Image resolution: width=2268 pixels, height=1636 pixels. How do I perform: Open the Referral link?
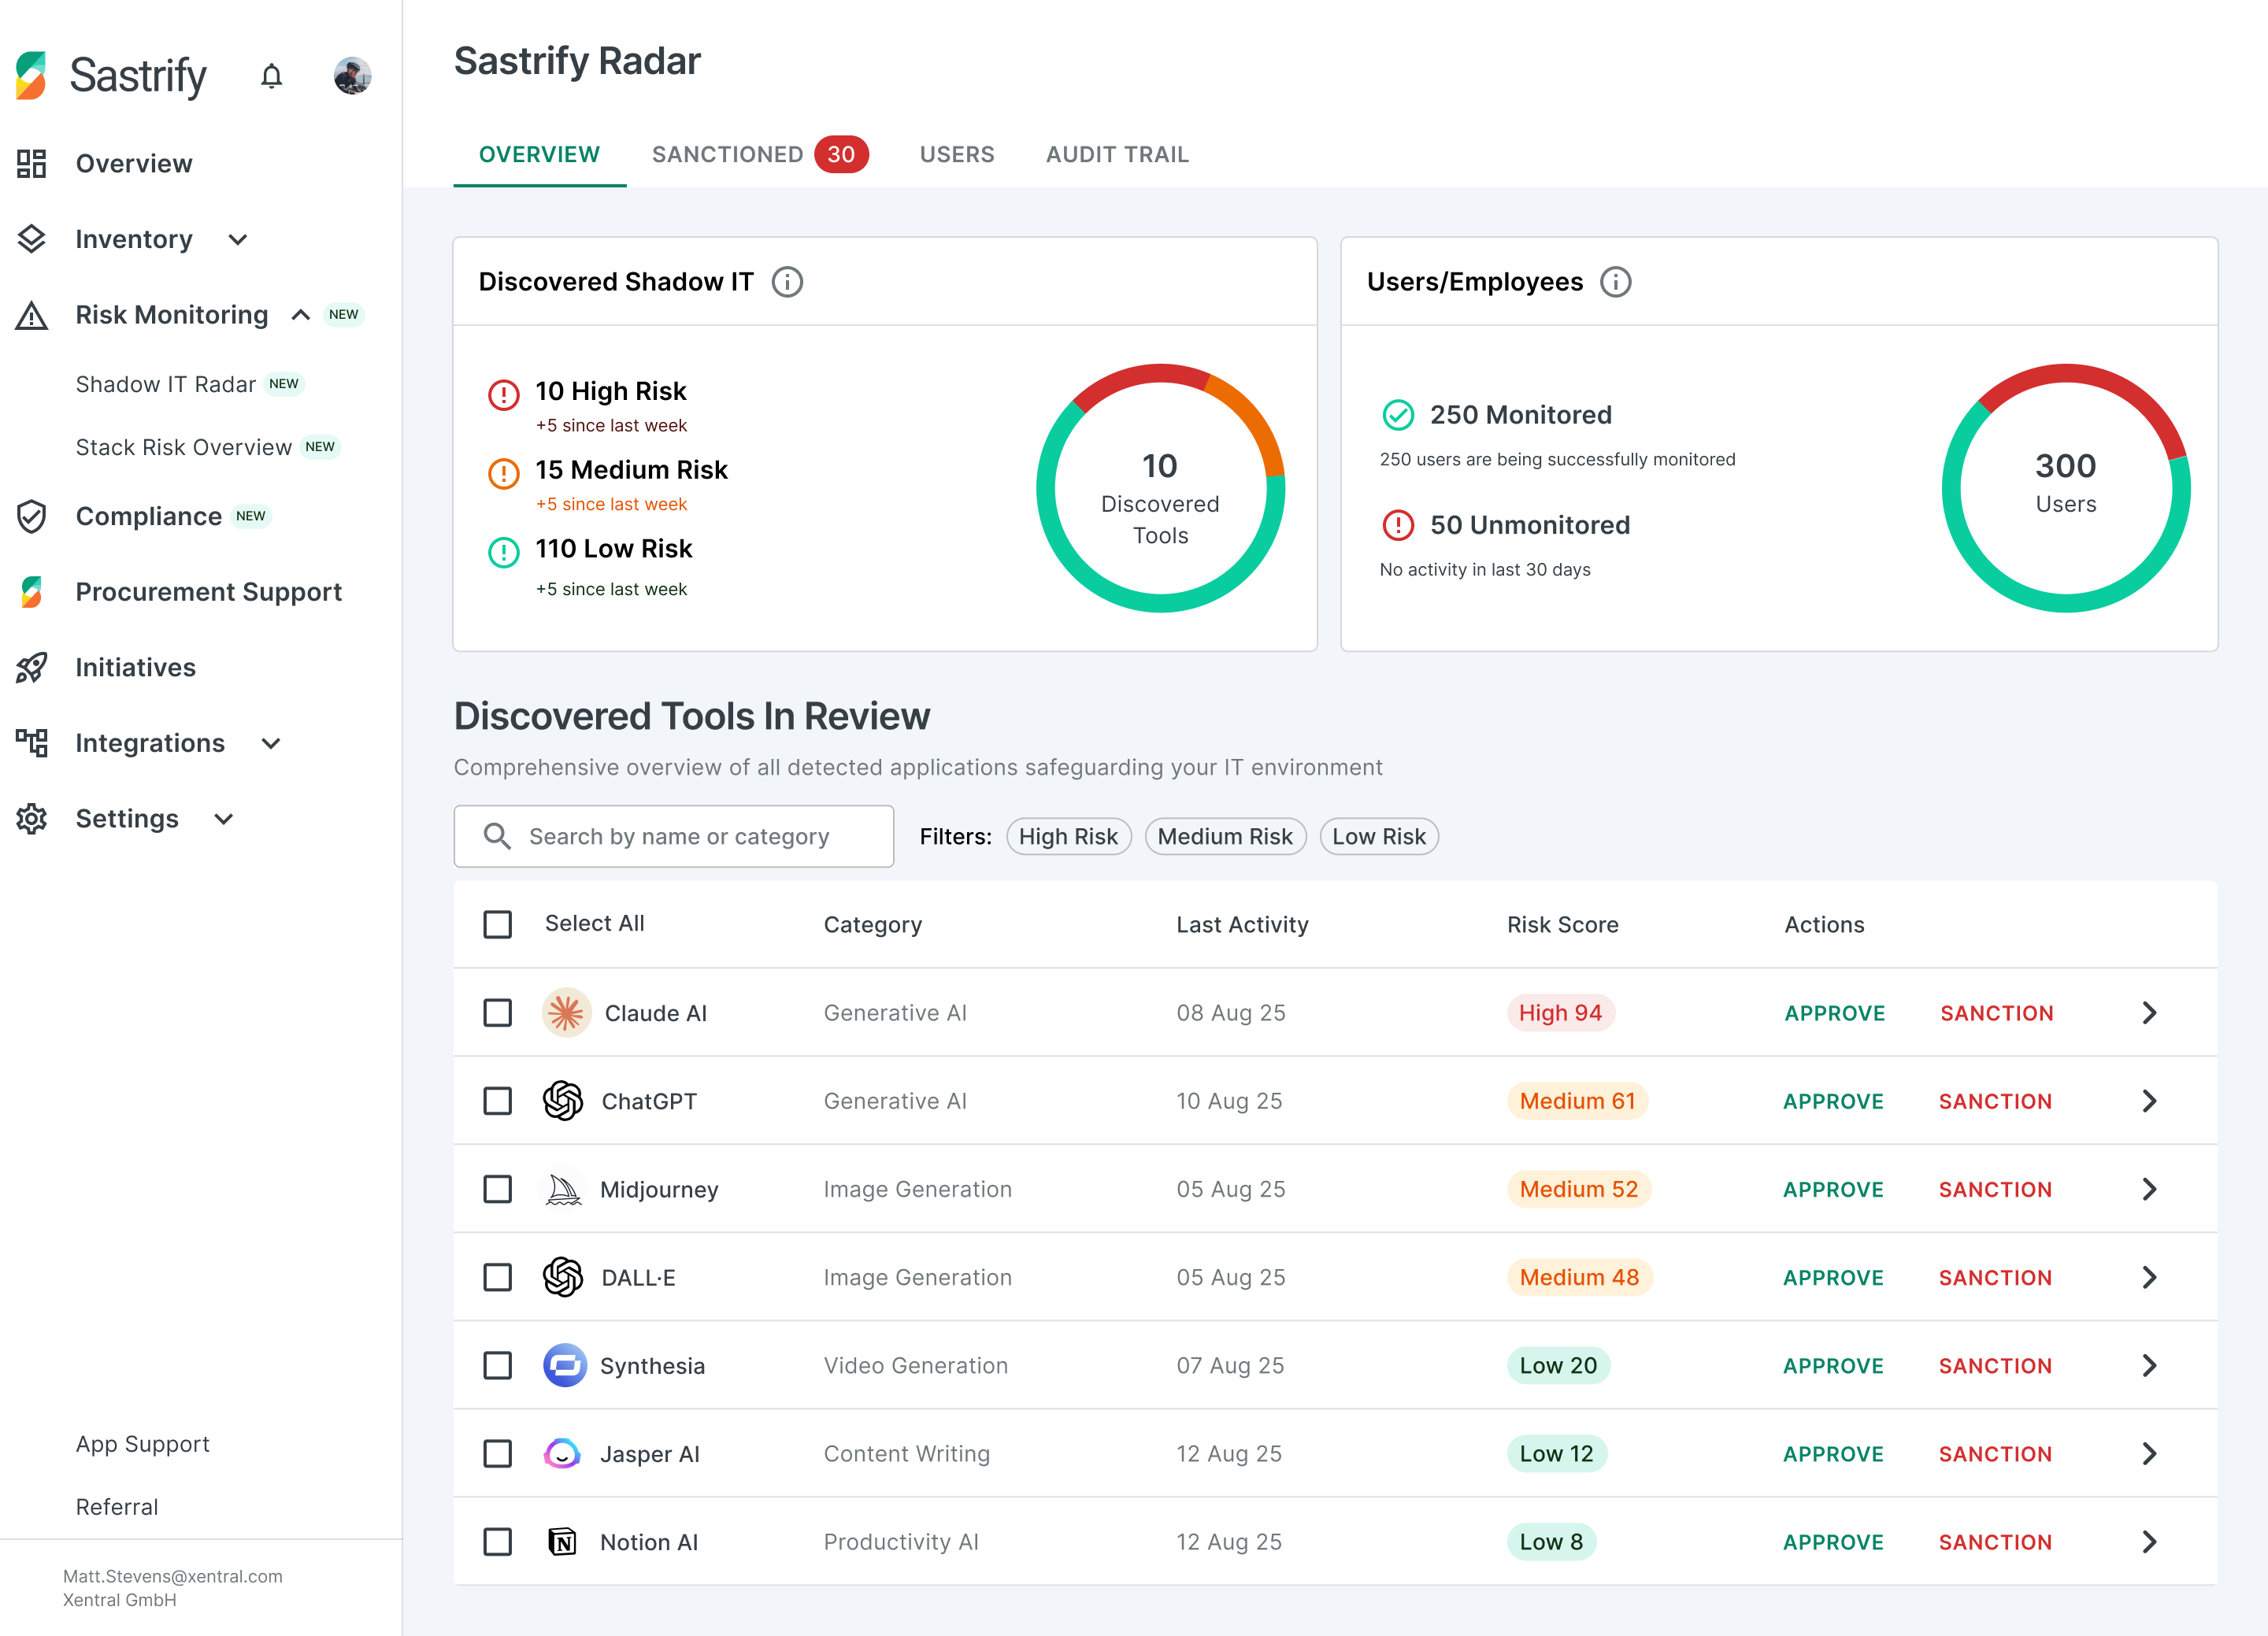117,1507
